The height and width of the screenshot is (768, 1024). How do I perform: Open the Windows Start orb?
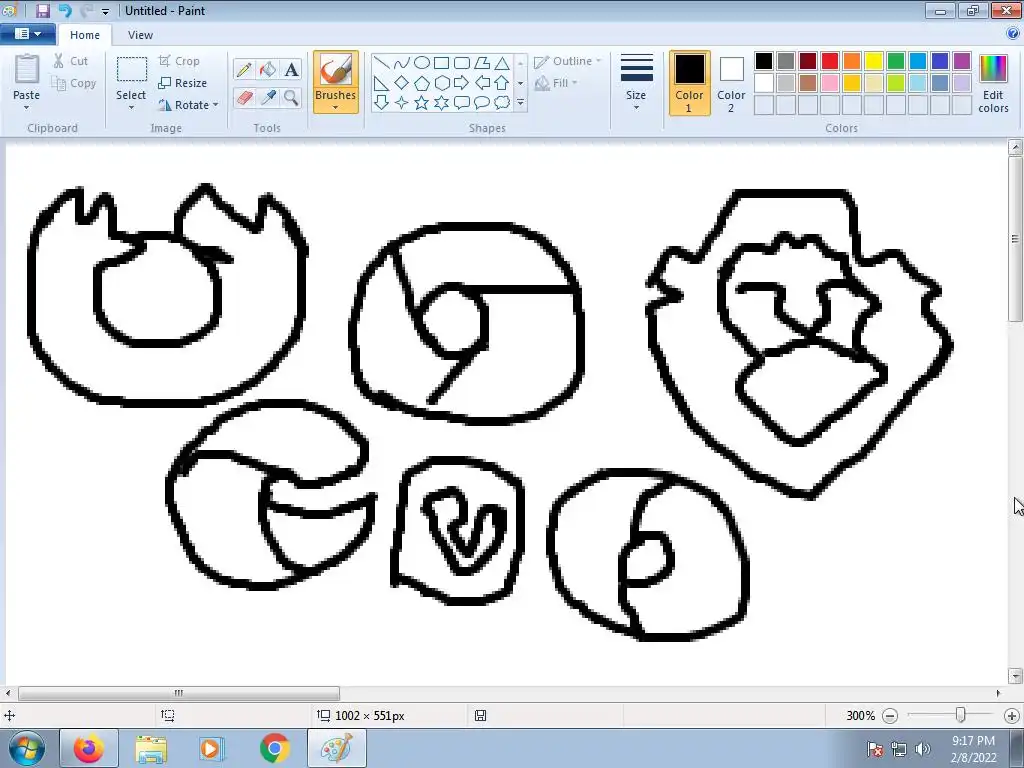click(26, 748)
